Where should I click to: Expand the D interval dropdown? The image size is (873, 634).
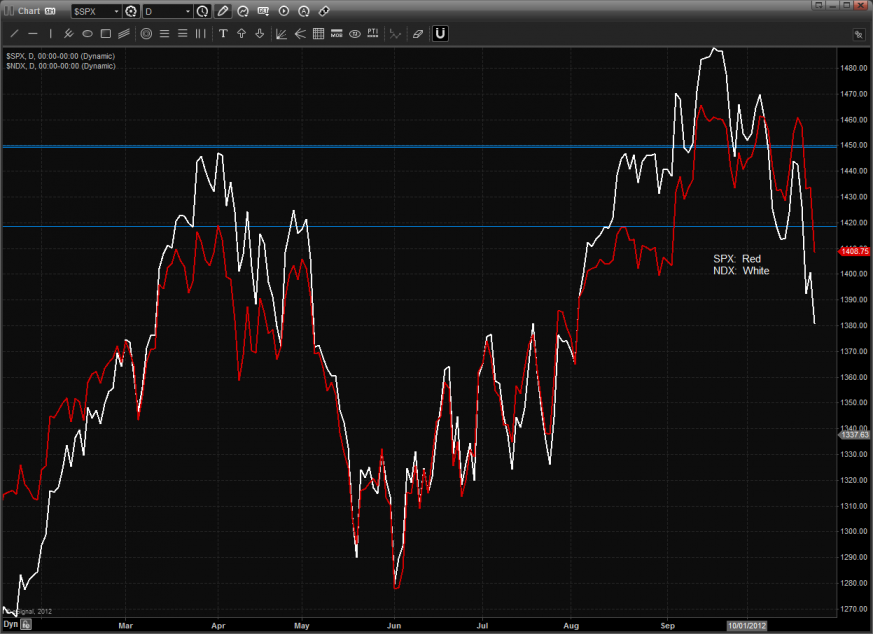click(187, 11)
